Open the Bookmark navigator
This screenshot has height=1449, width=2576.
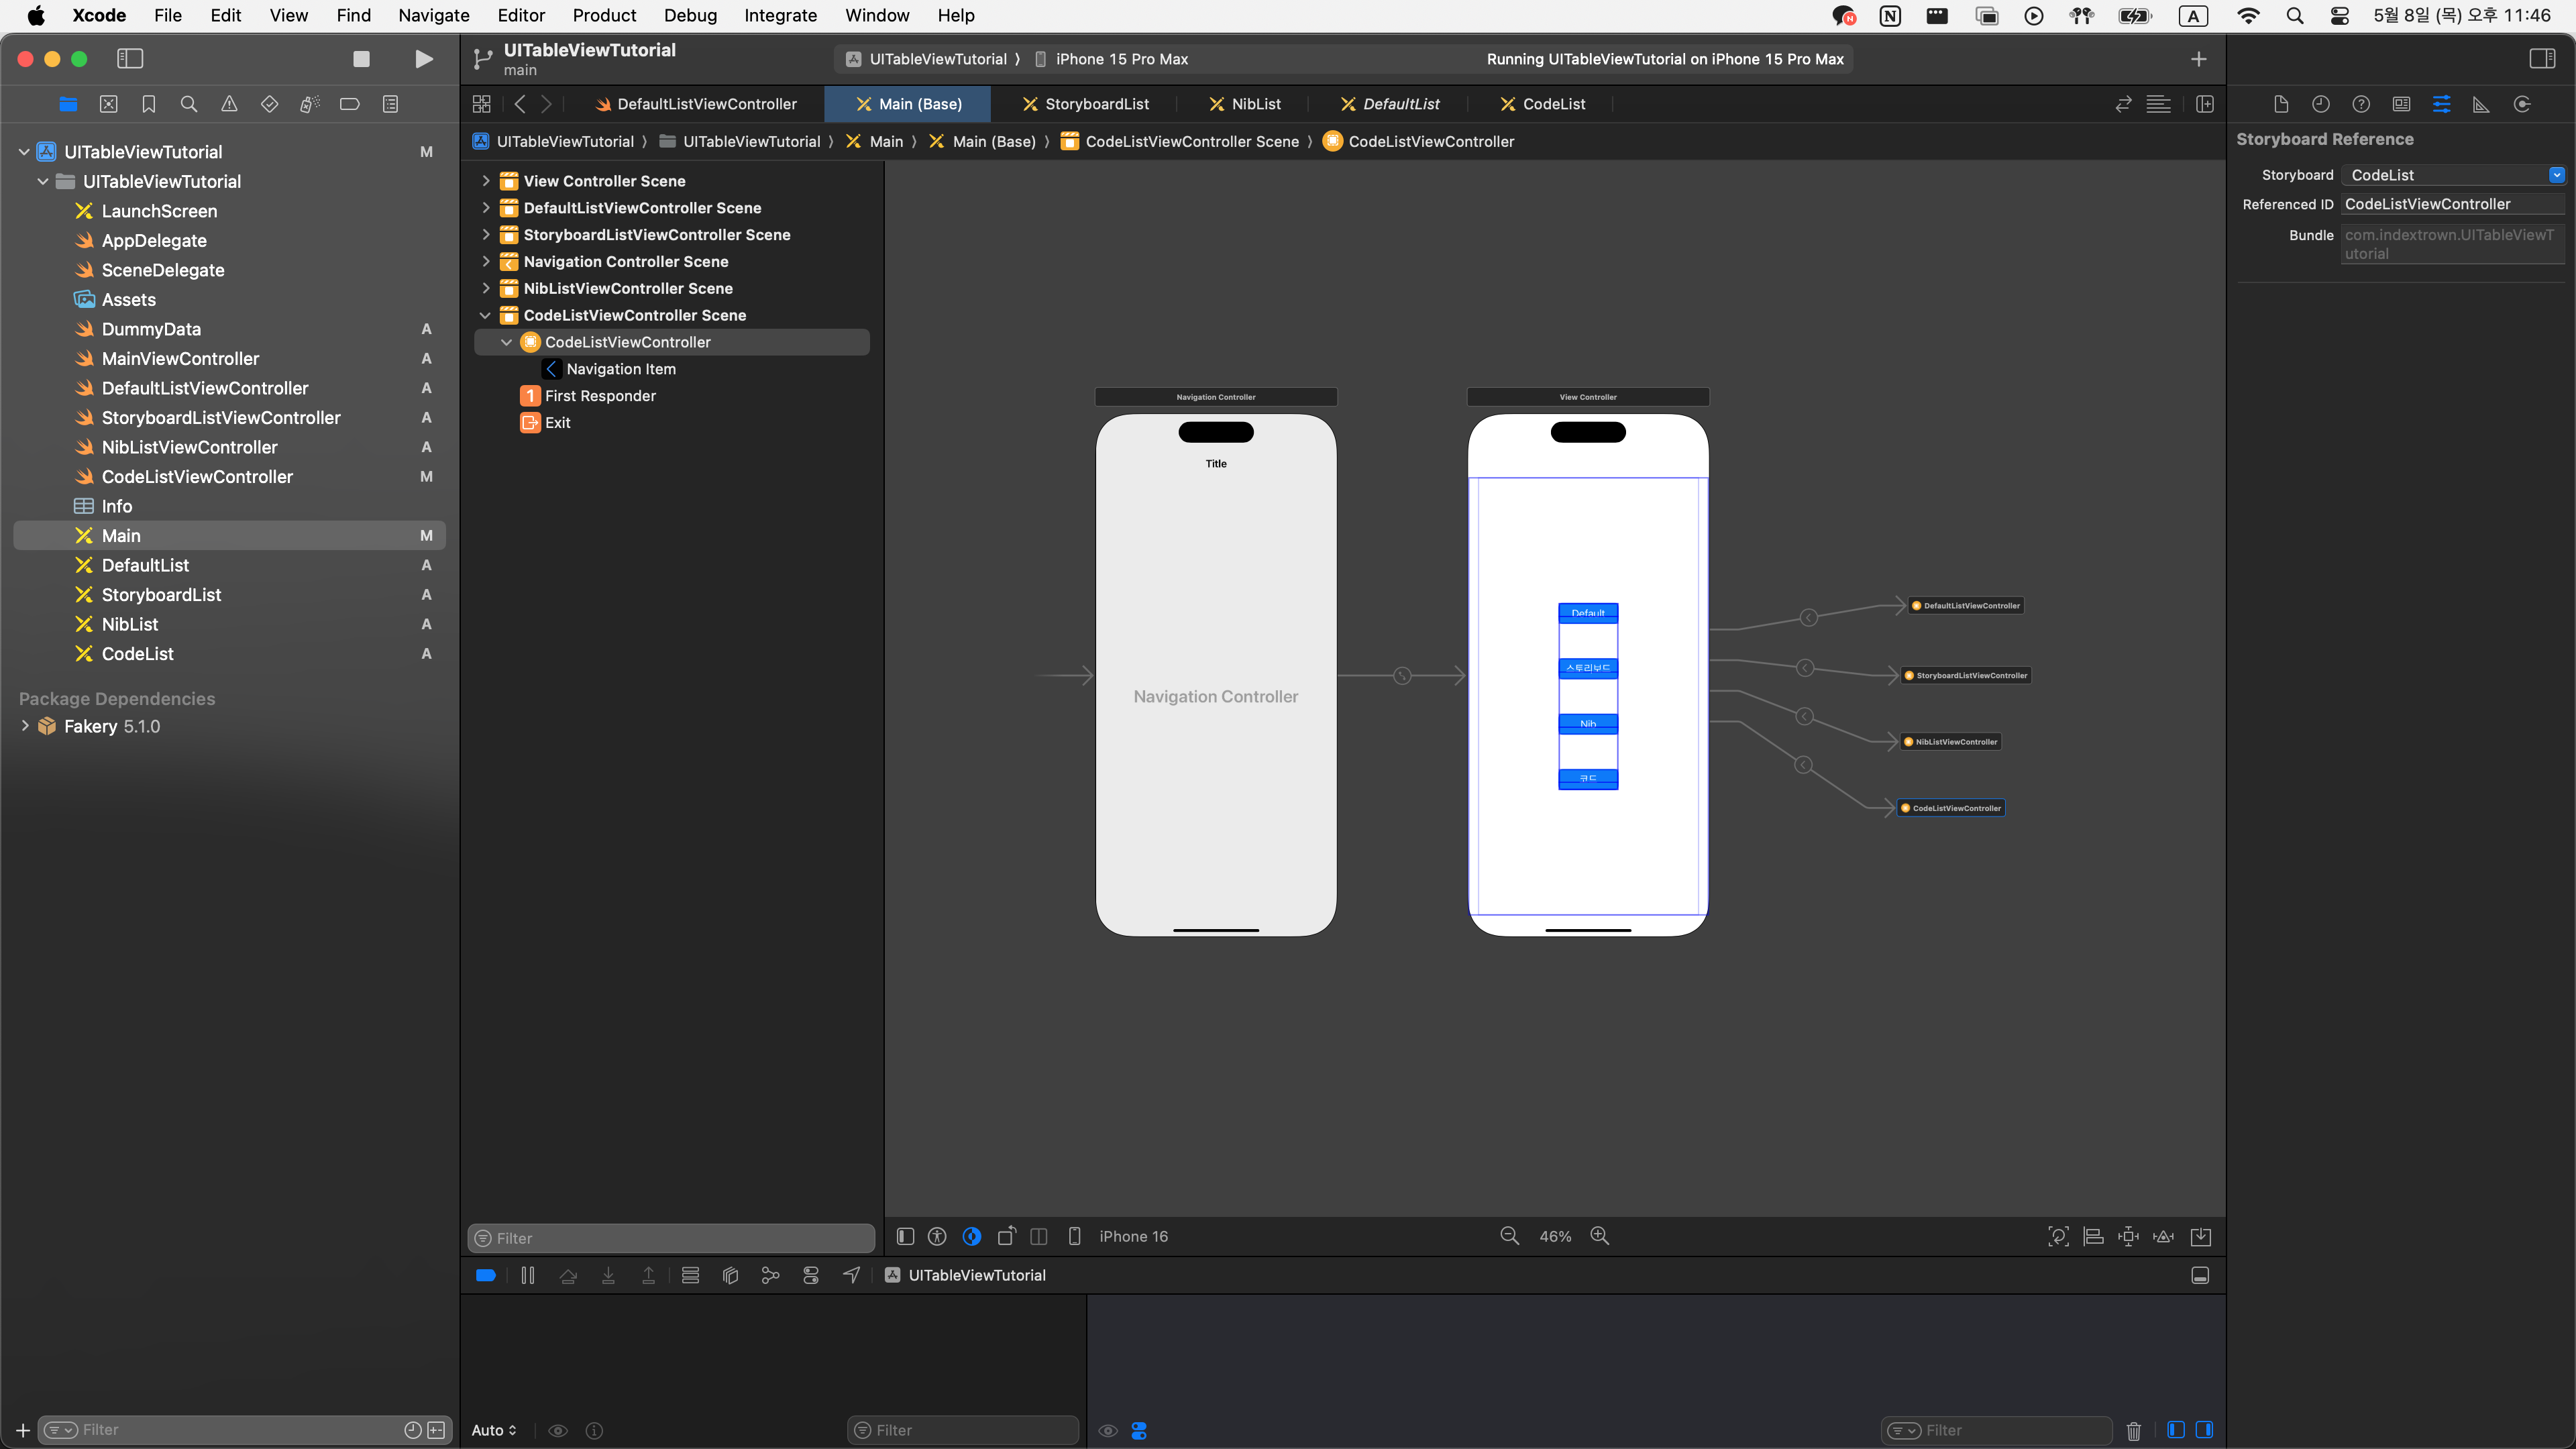click(x=149, y=104)
